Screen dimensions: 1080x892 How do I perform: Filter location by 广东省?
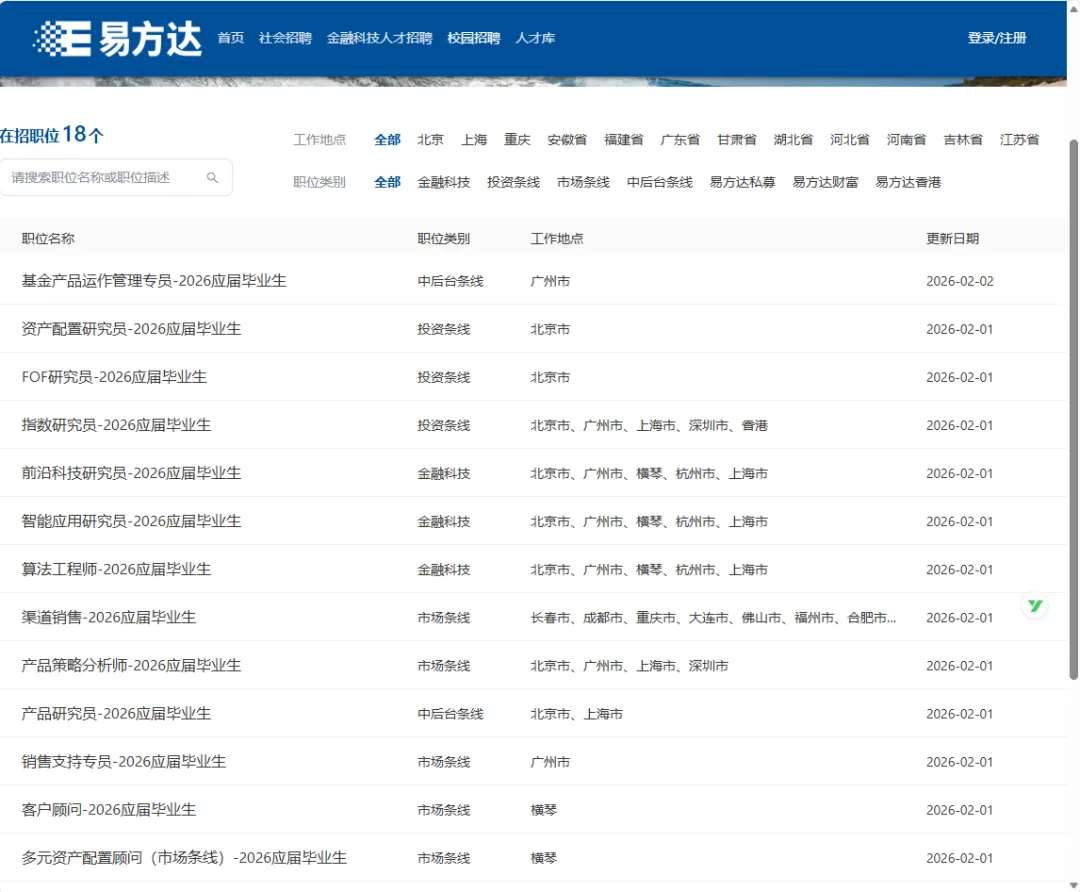680,140
